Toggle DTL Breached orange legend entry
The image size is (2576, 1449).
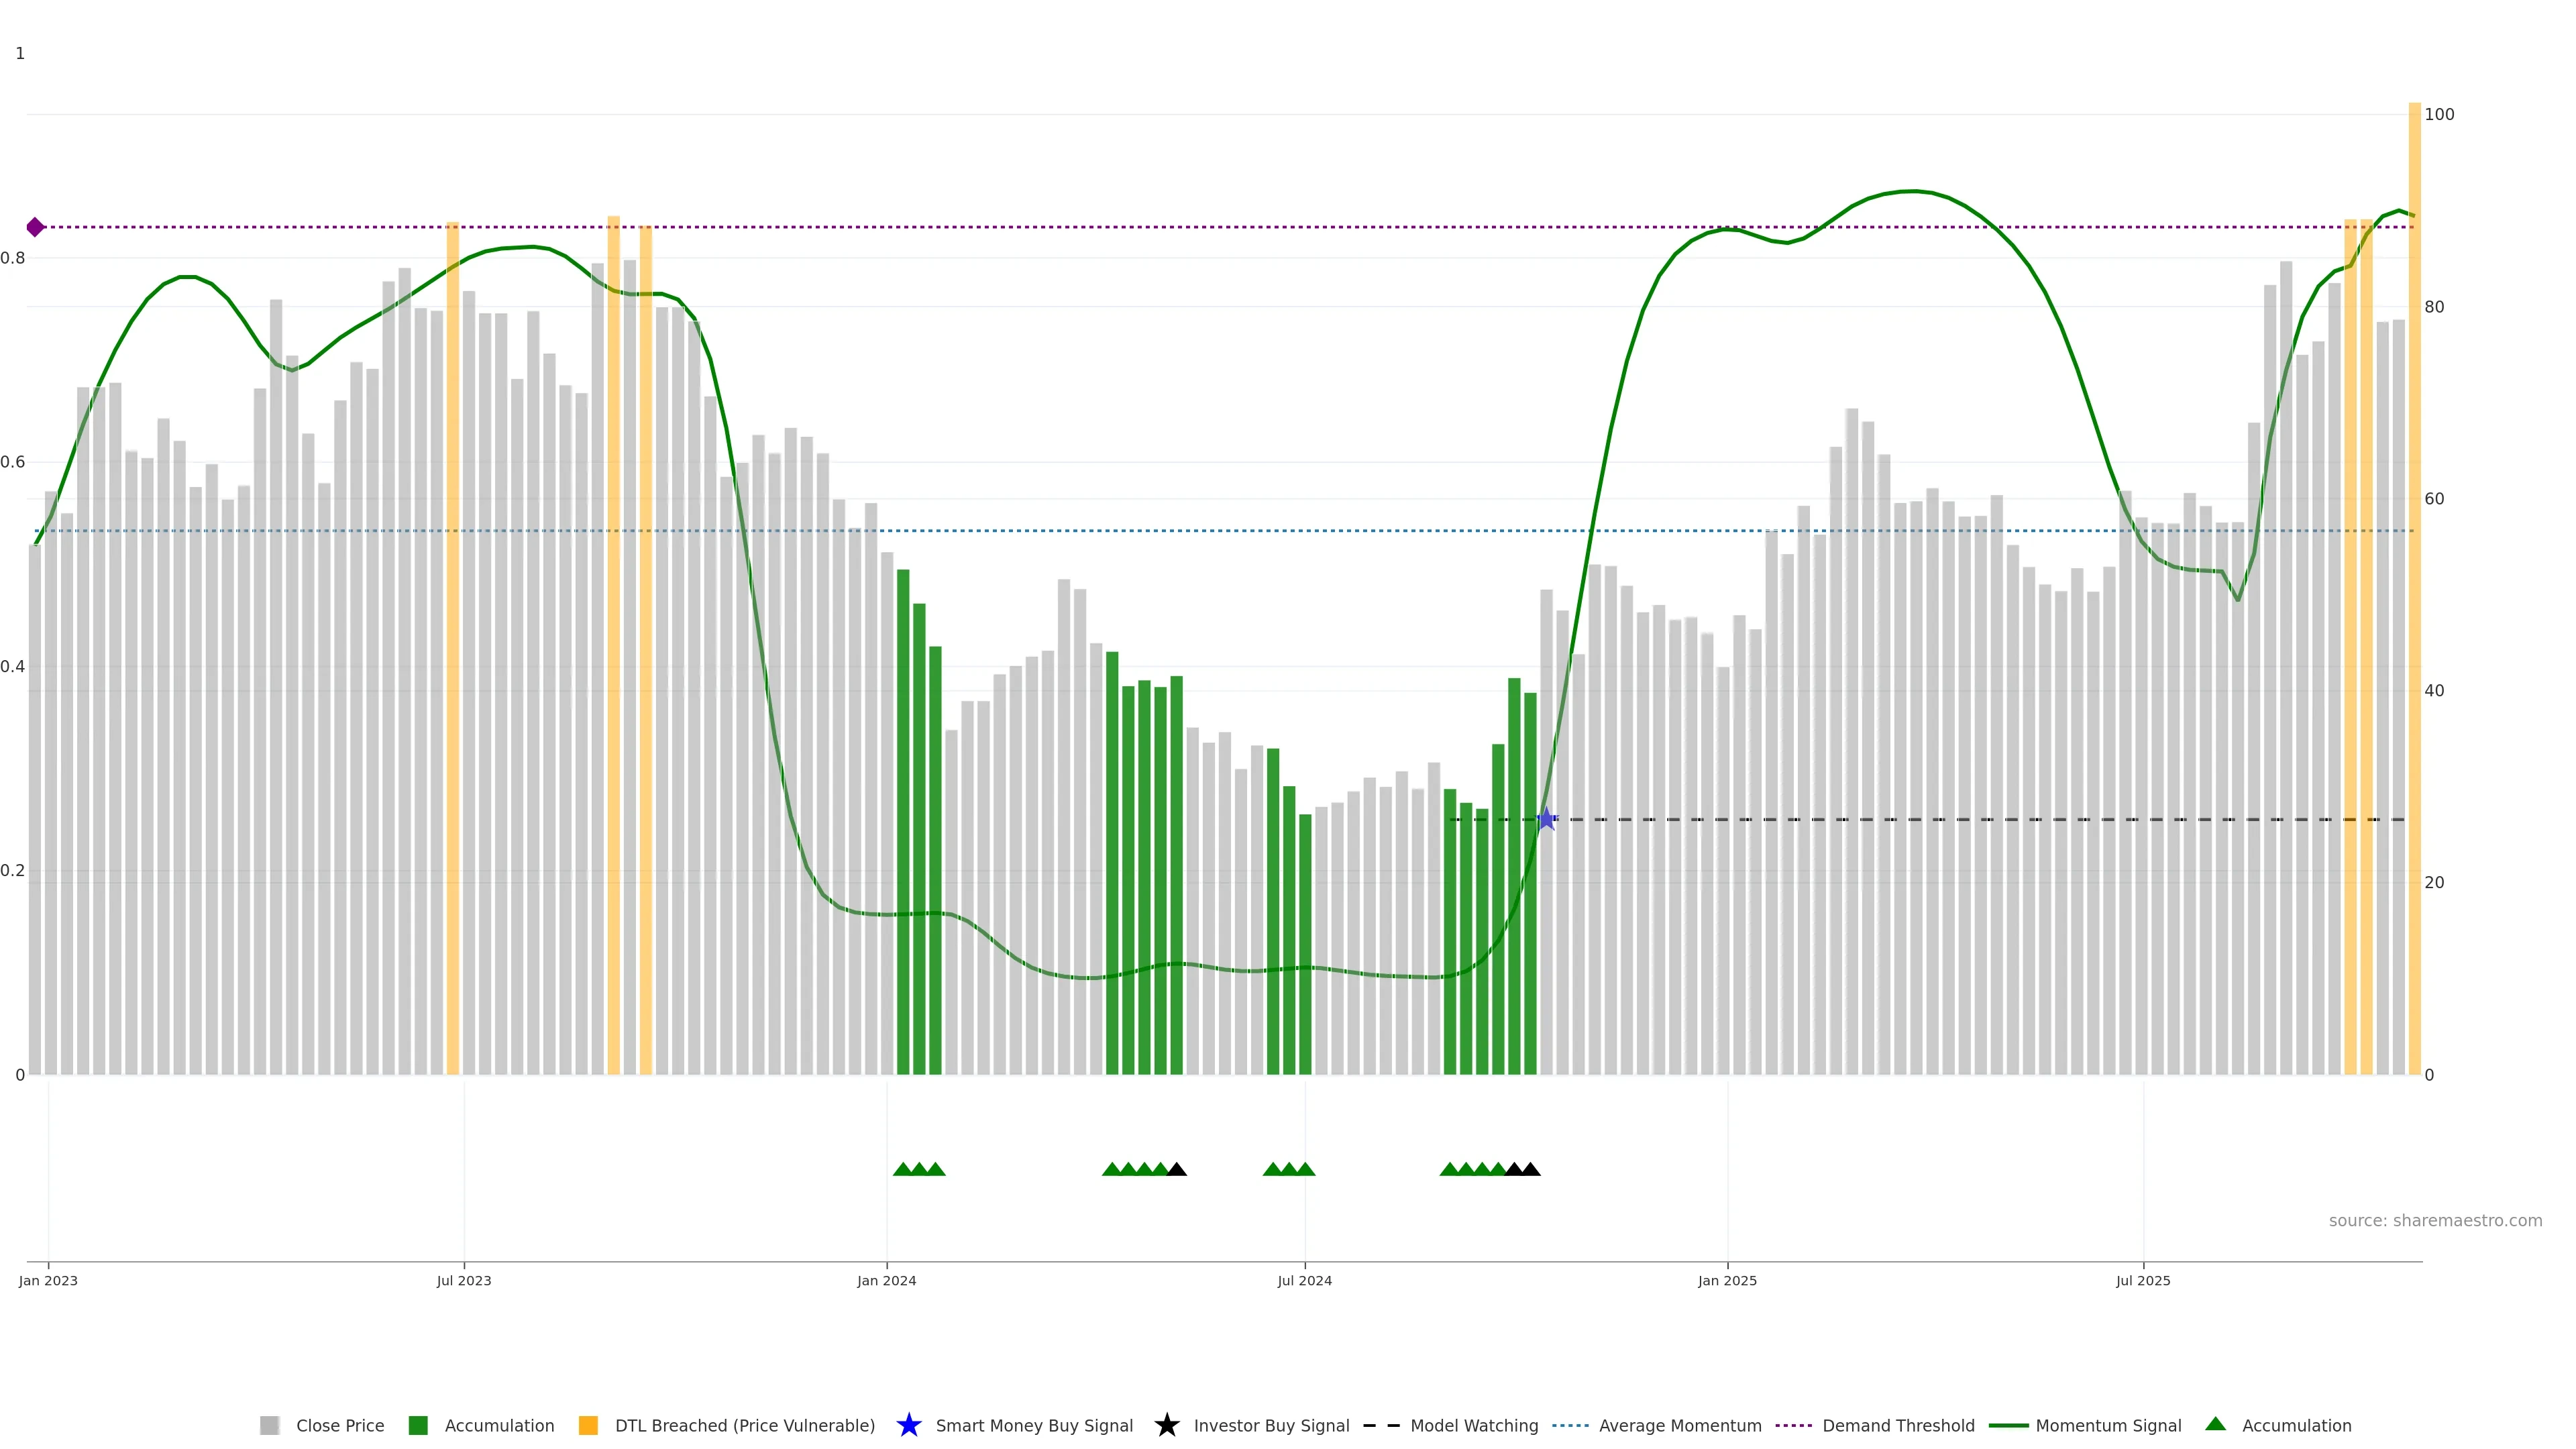click(588, 1426)
